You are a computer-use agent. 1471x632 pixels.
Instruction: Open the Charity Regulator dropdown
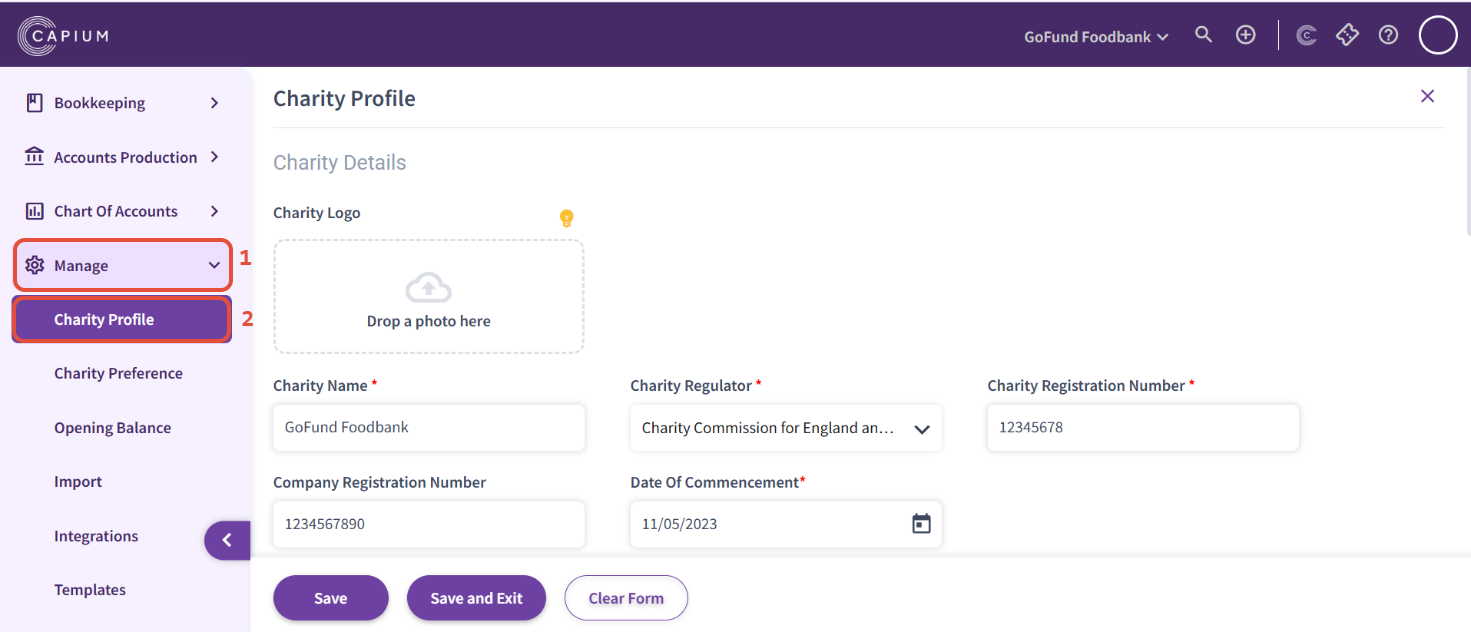[786, 428]
